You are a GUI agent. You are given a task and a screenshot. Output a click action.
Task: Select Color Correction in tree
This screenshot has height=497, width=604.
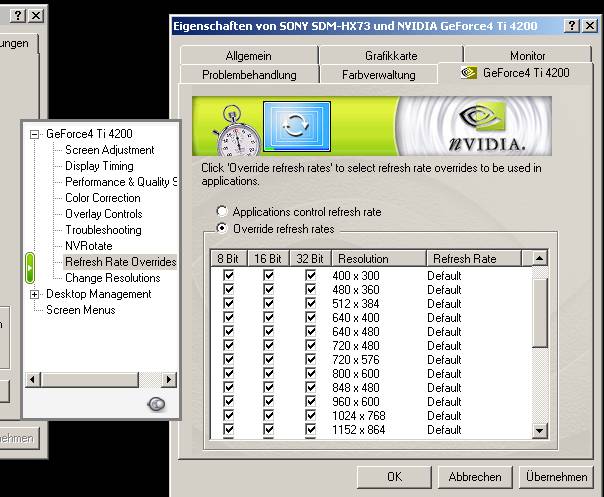click(103, 198)
